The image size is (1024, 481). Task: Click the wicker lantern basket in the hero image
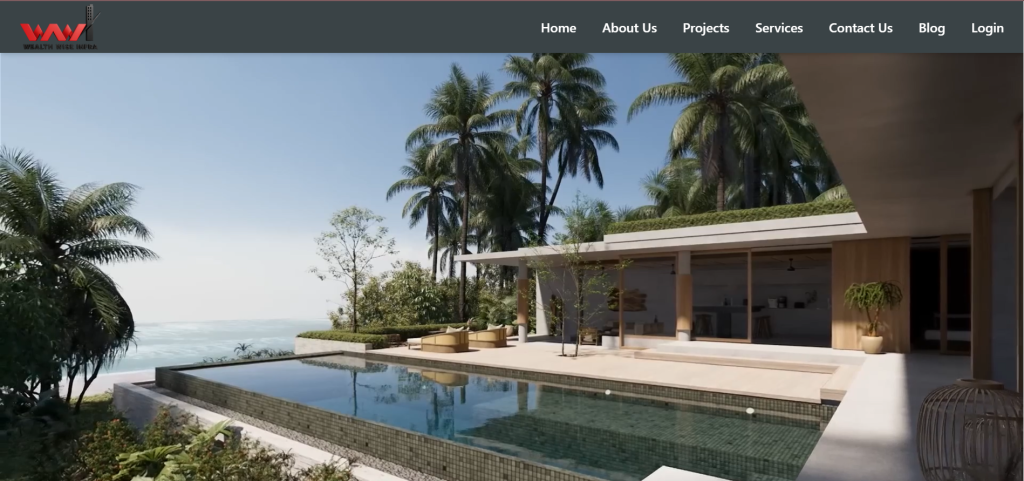point(970,431)
